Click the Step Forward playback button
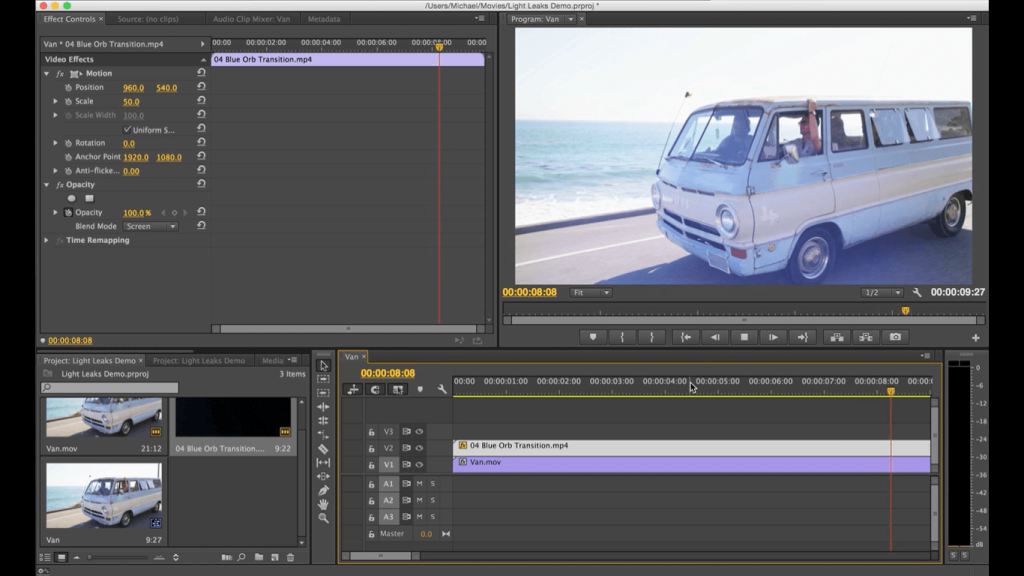This screenshot has height=576, width=1024. click(772, 336)
